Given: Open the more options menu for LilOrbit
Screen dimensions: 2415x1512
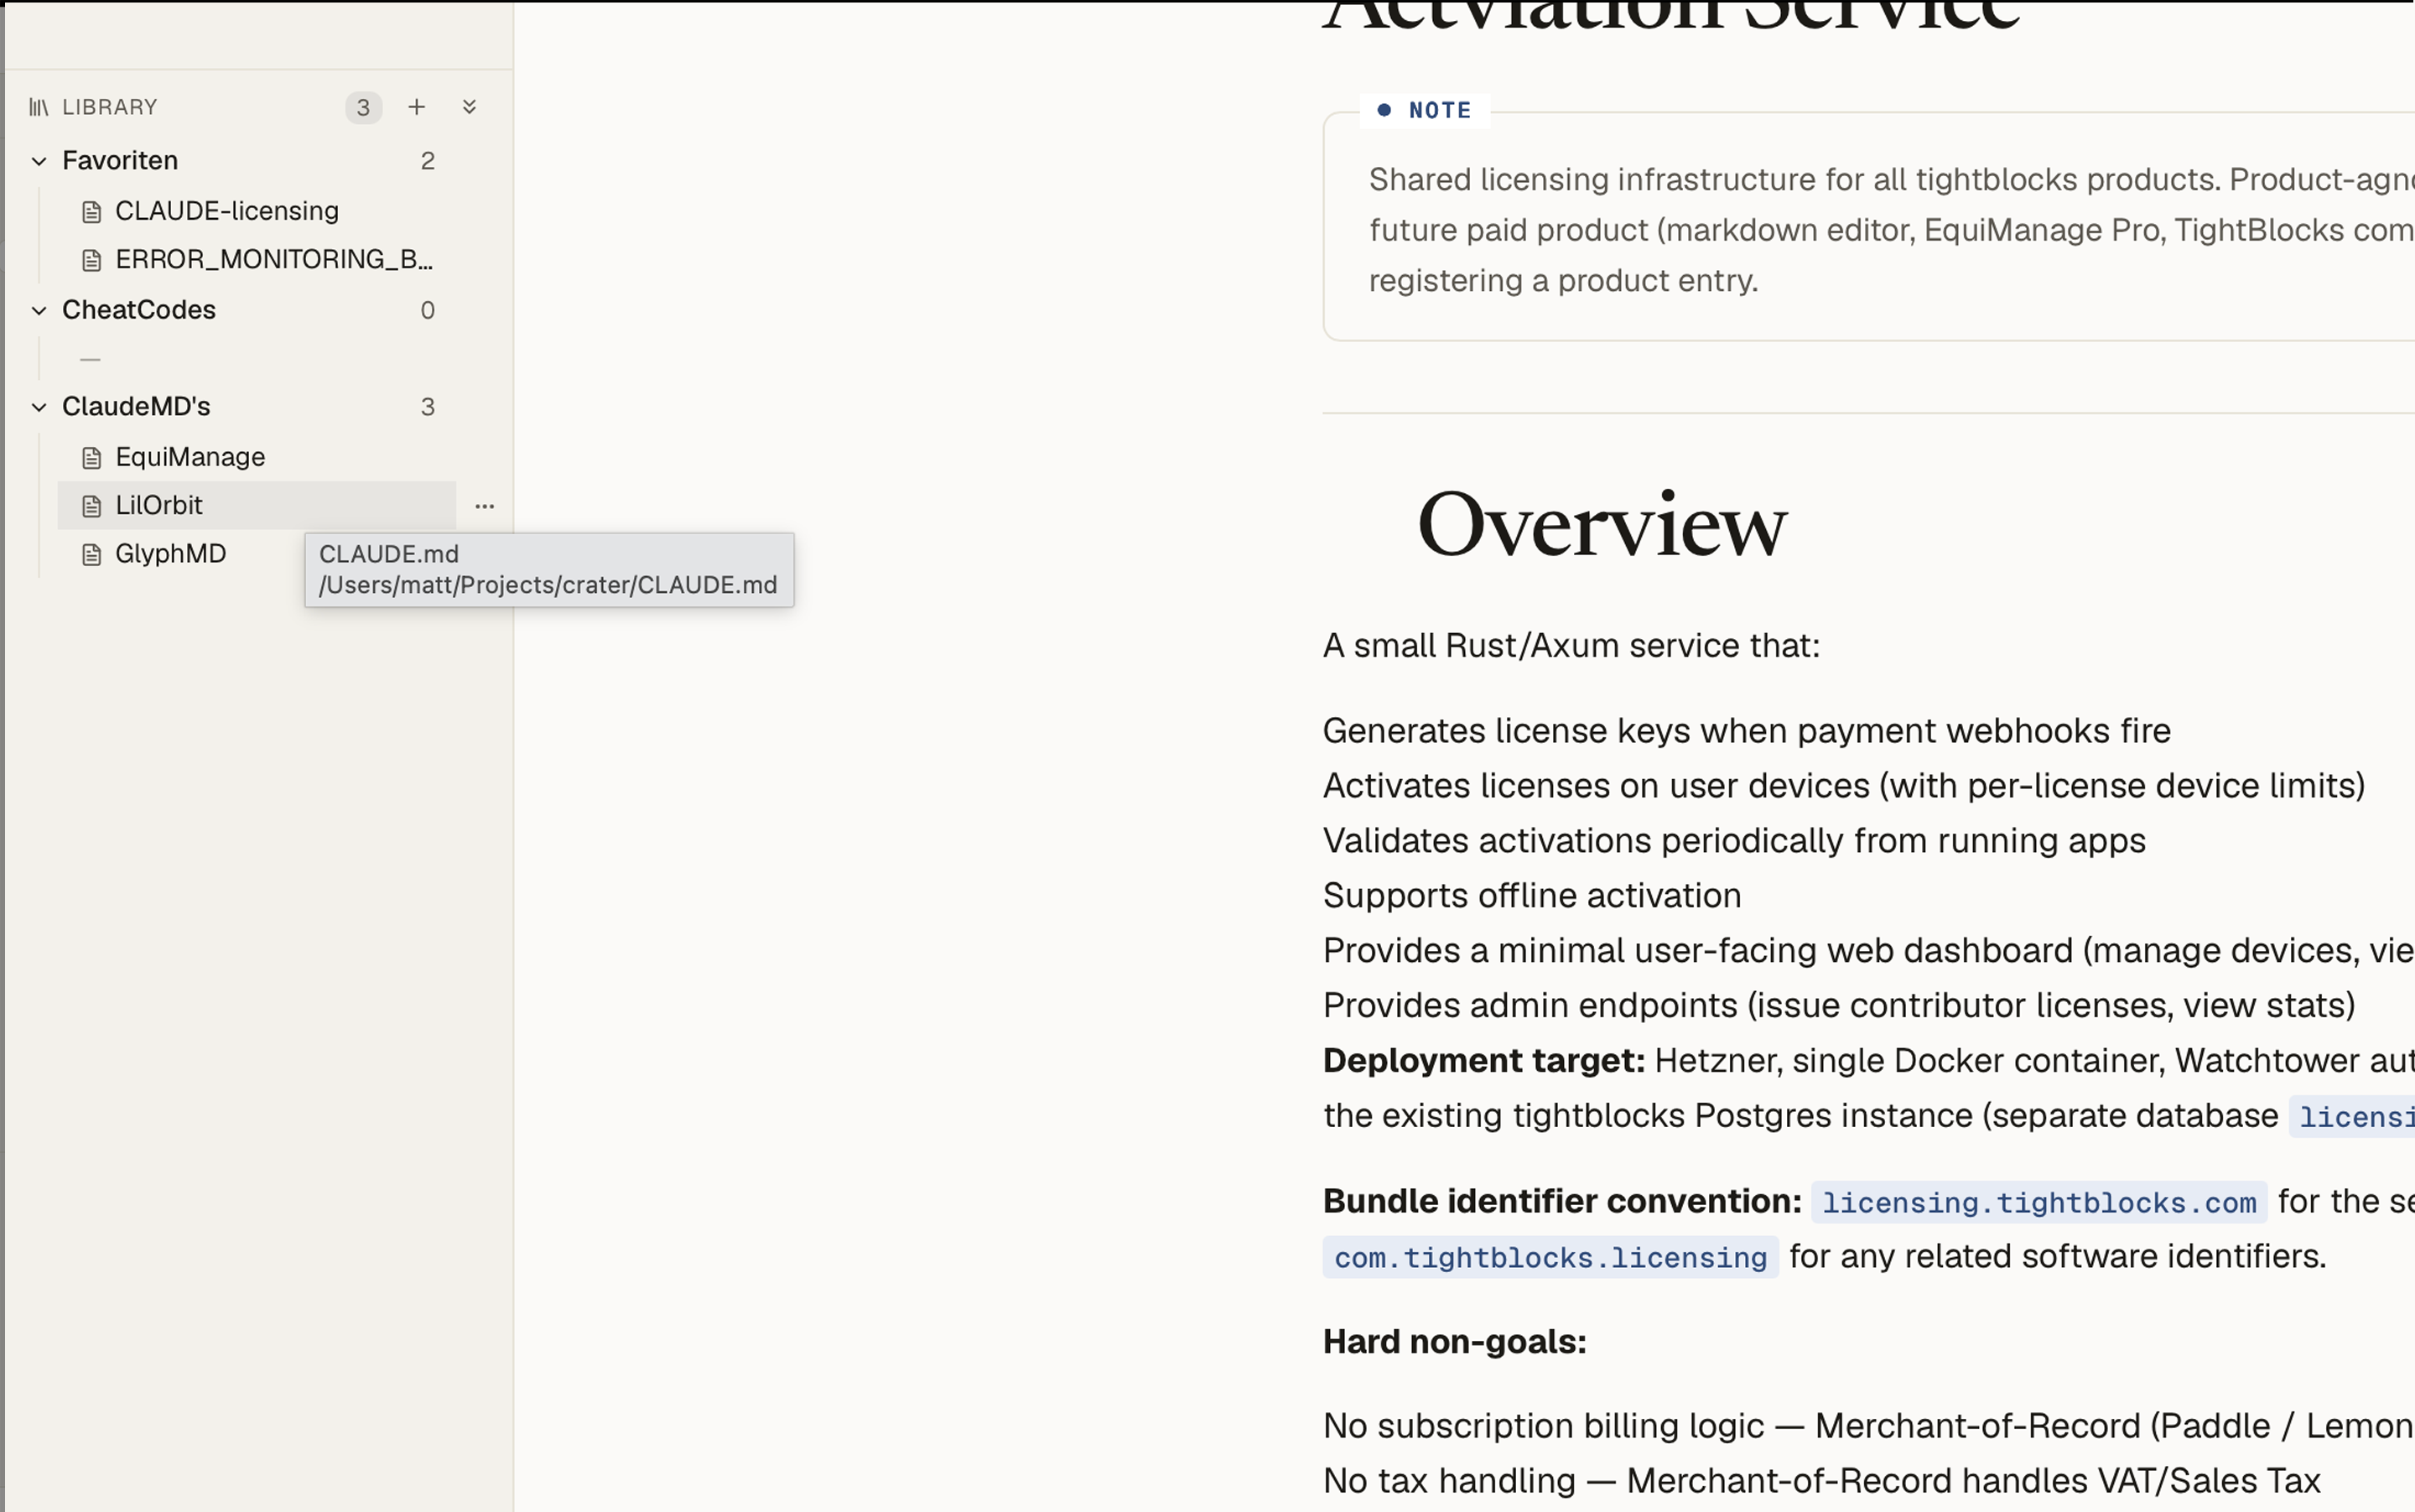Looking at the screenshot, I should [x=485, y=506].
